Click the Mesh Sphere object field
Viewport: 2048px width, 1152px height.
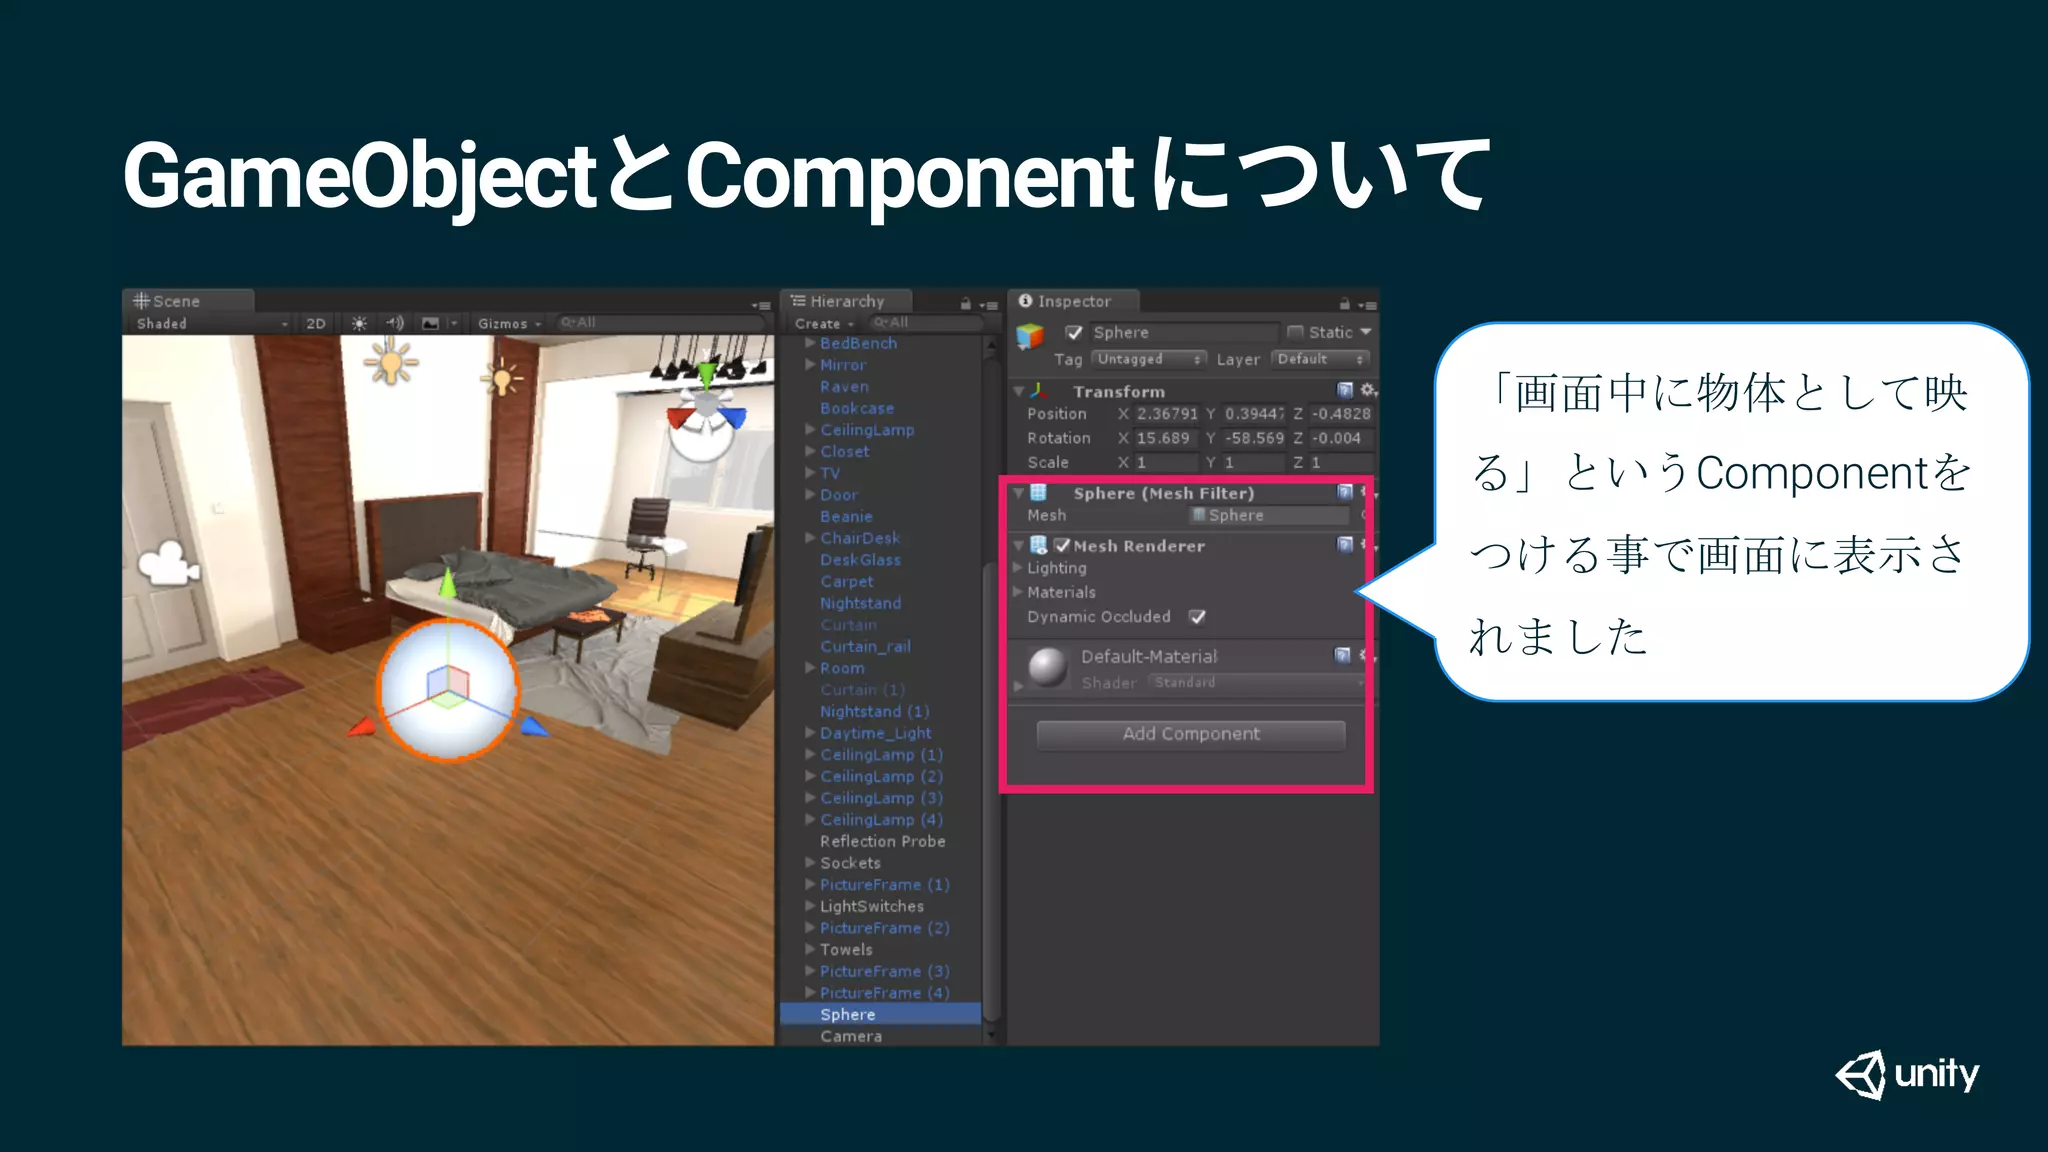tap(1269, 515)
